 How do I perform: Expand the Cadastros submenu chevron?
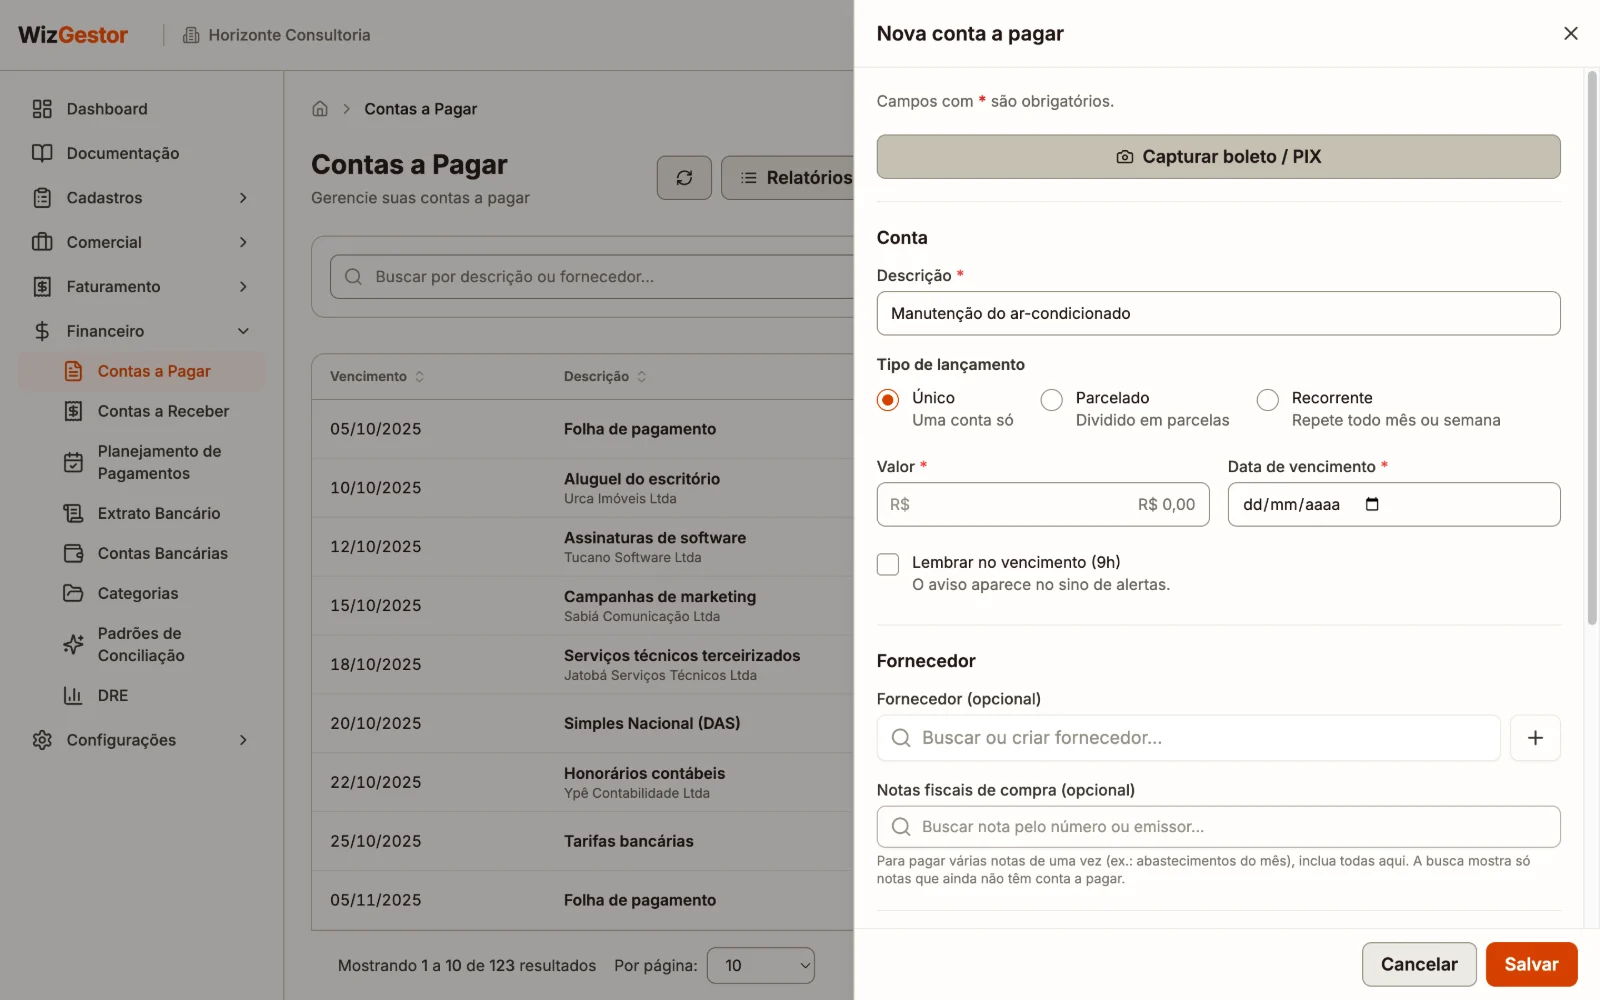243,198
